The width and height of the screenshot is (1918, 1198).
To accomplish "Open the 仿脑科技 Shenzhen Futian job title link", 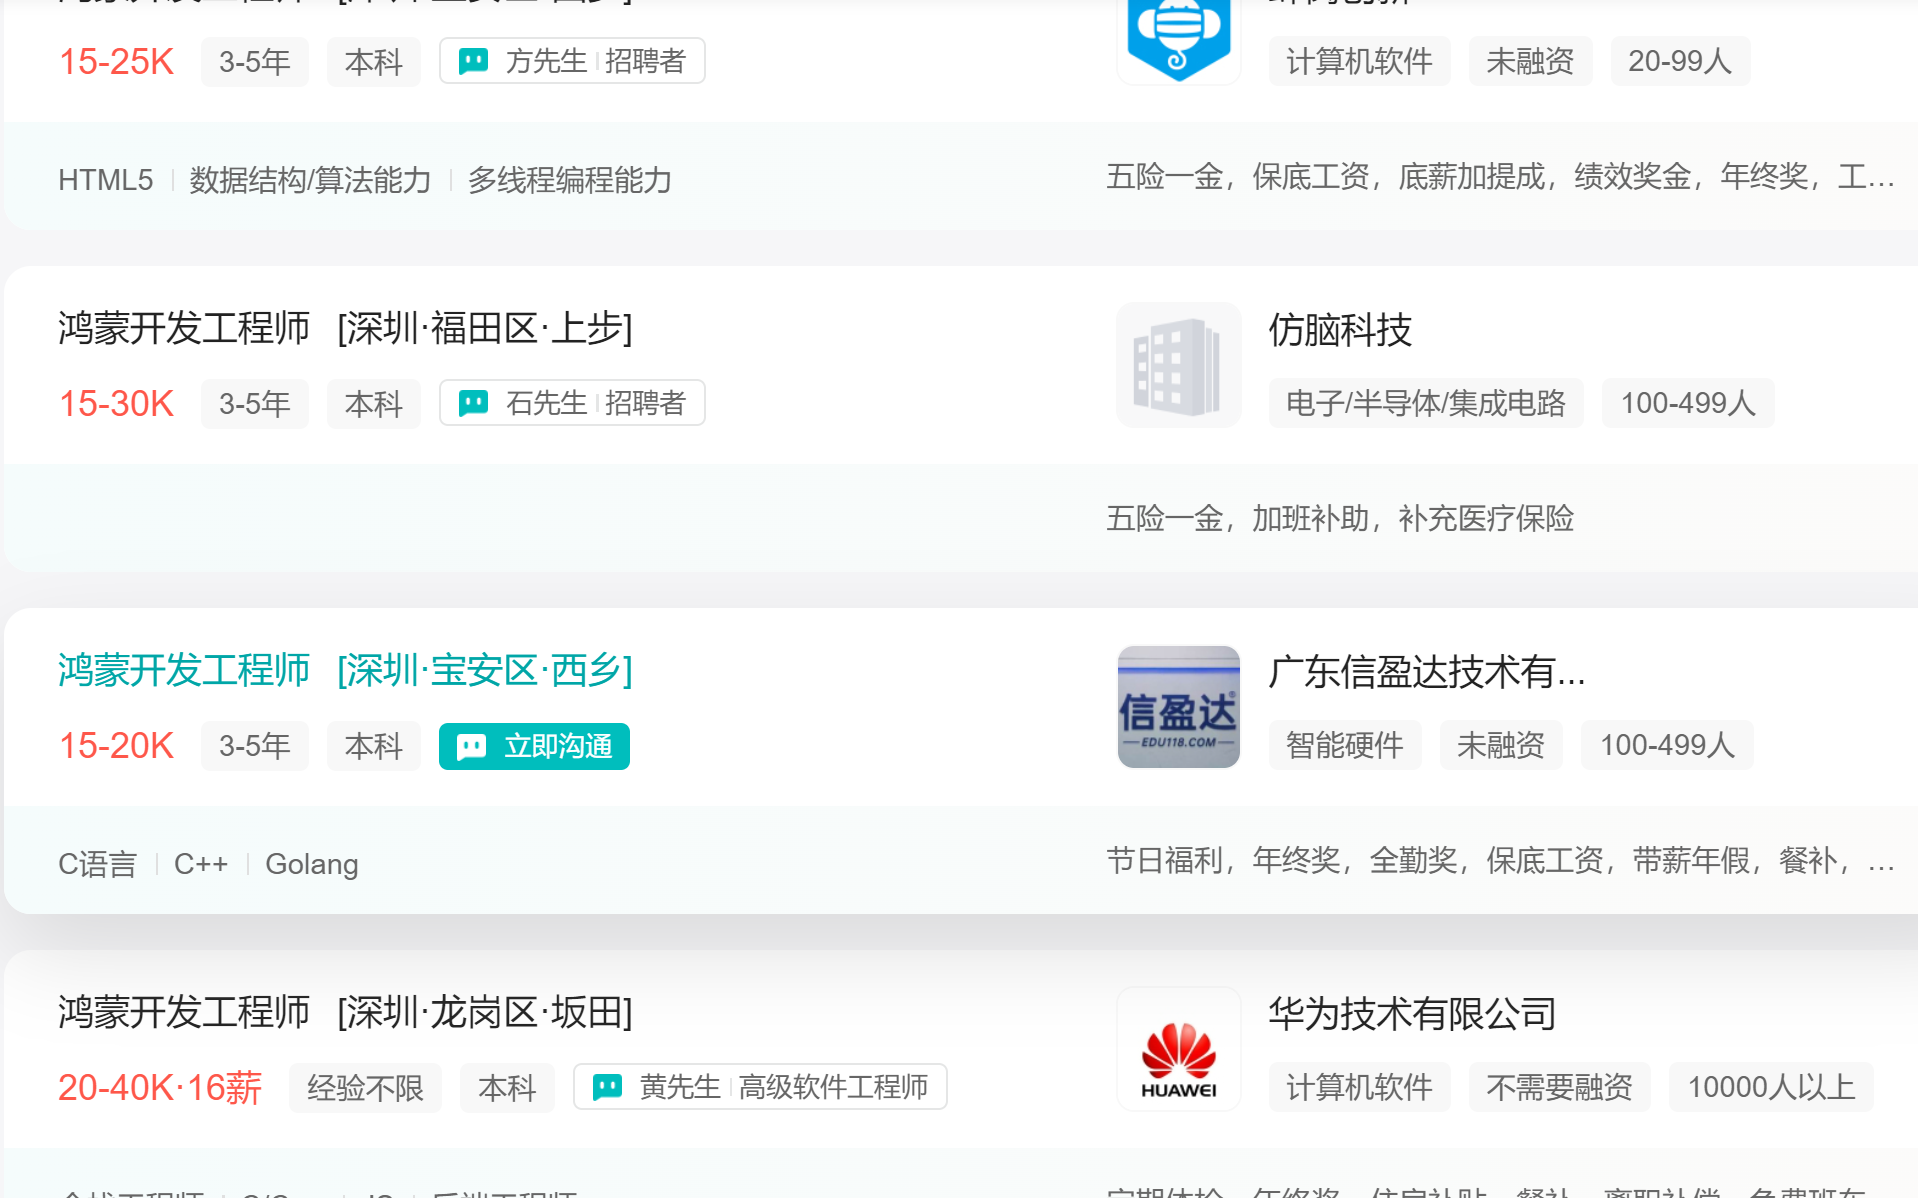I will click(x=345, y=328).
